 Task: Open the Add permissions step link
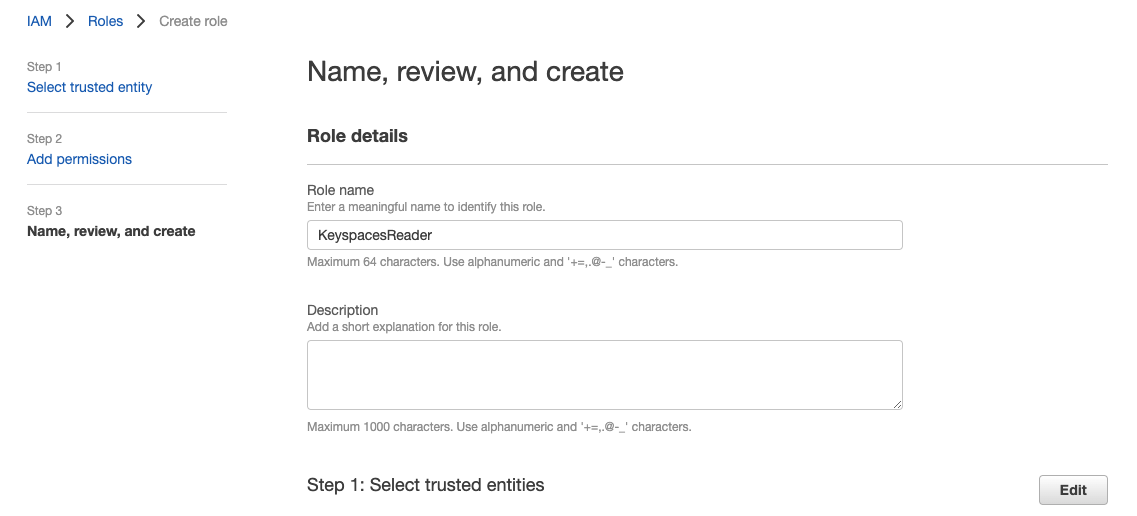coord(79,159)
